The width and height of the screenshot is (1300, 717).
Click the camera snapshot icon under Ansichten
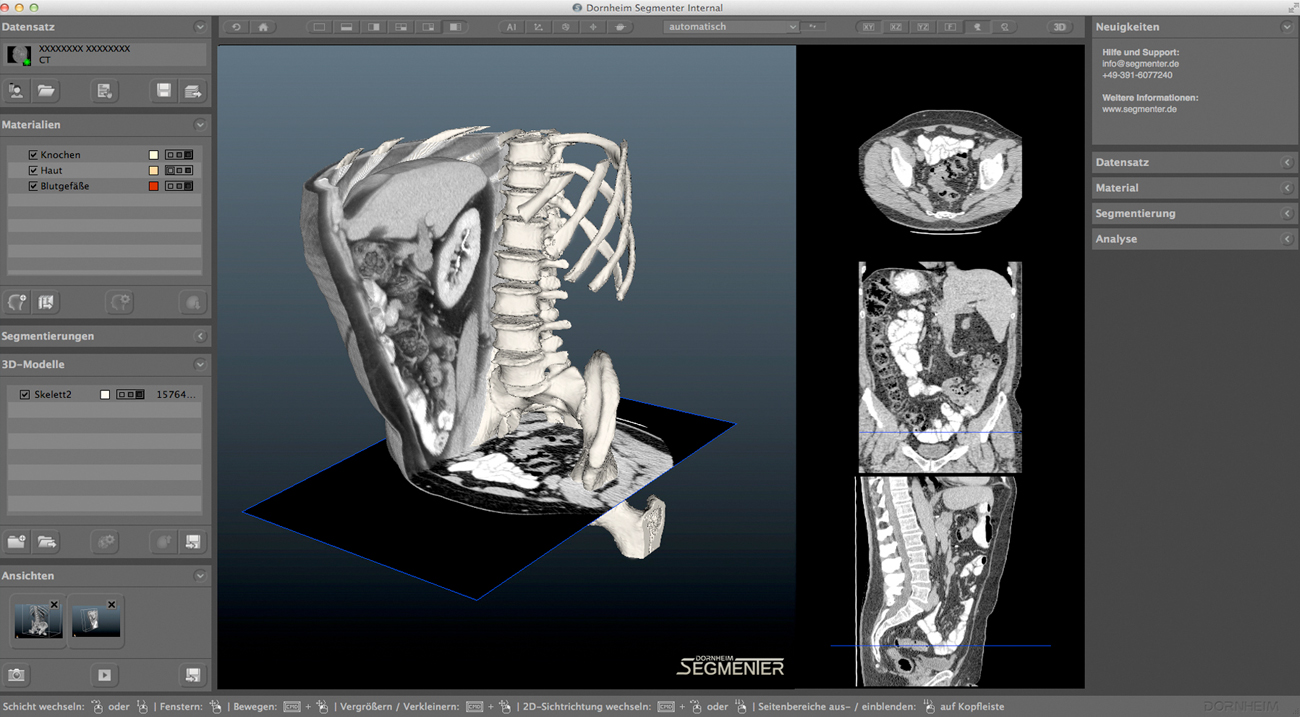click(x=16, y=675)
